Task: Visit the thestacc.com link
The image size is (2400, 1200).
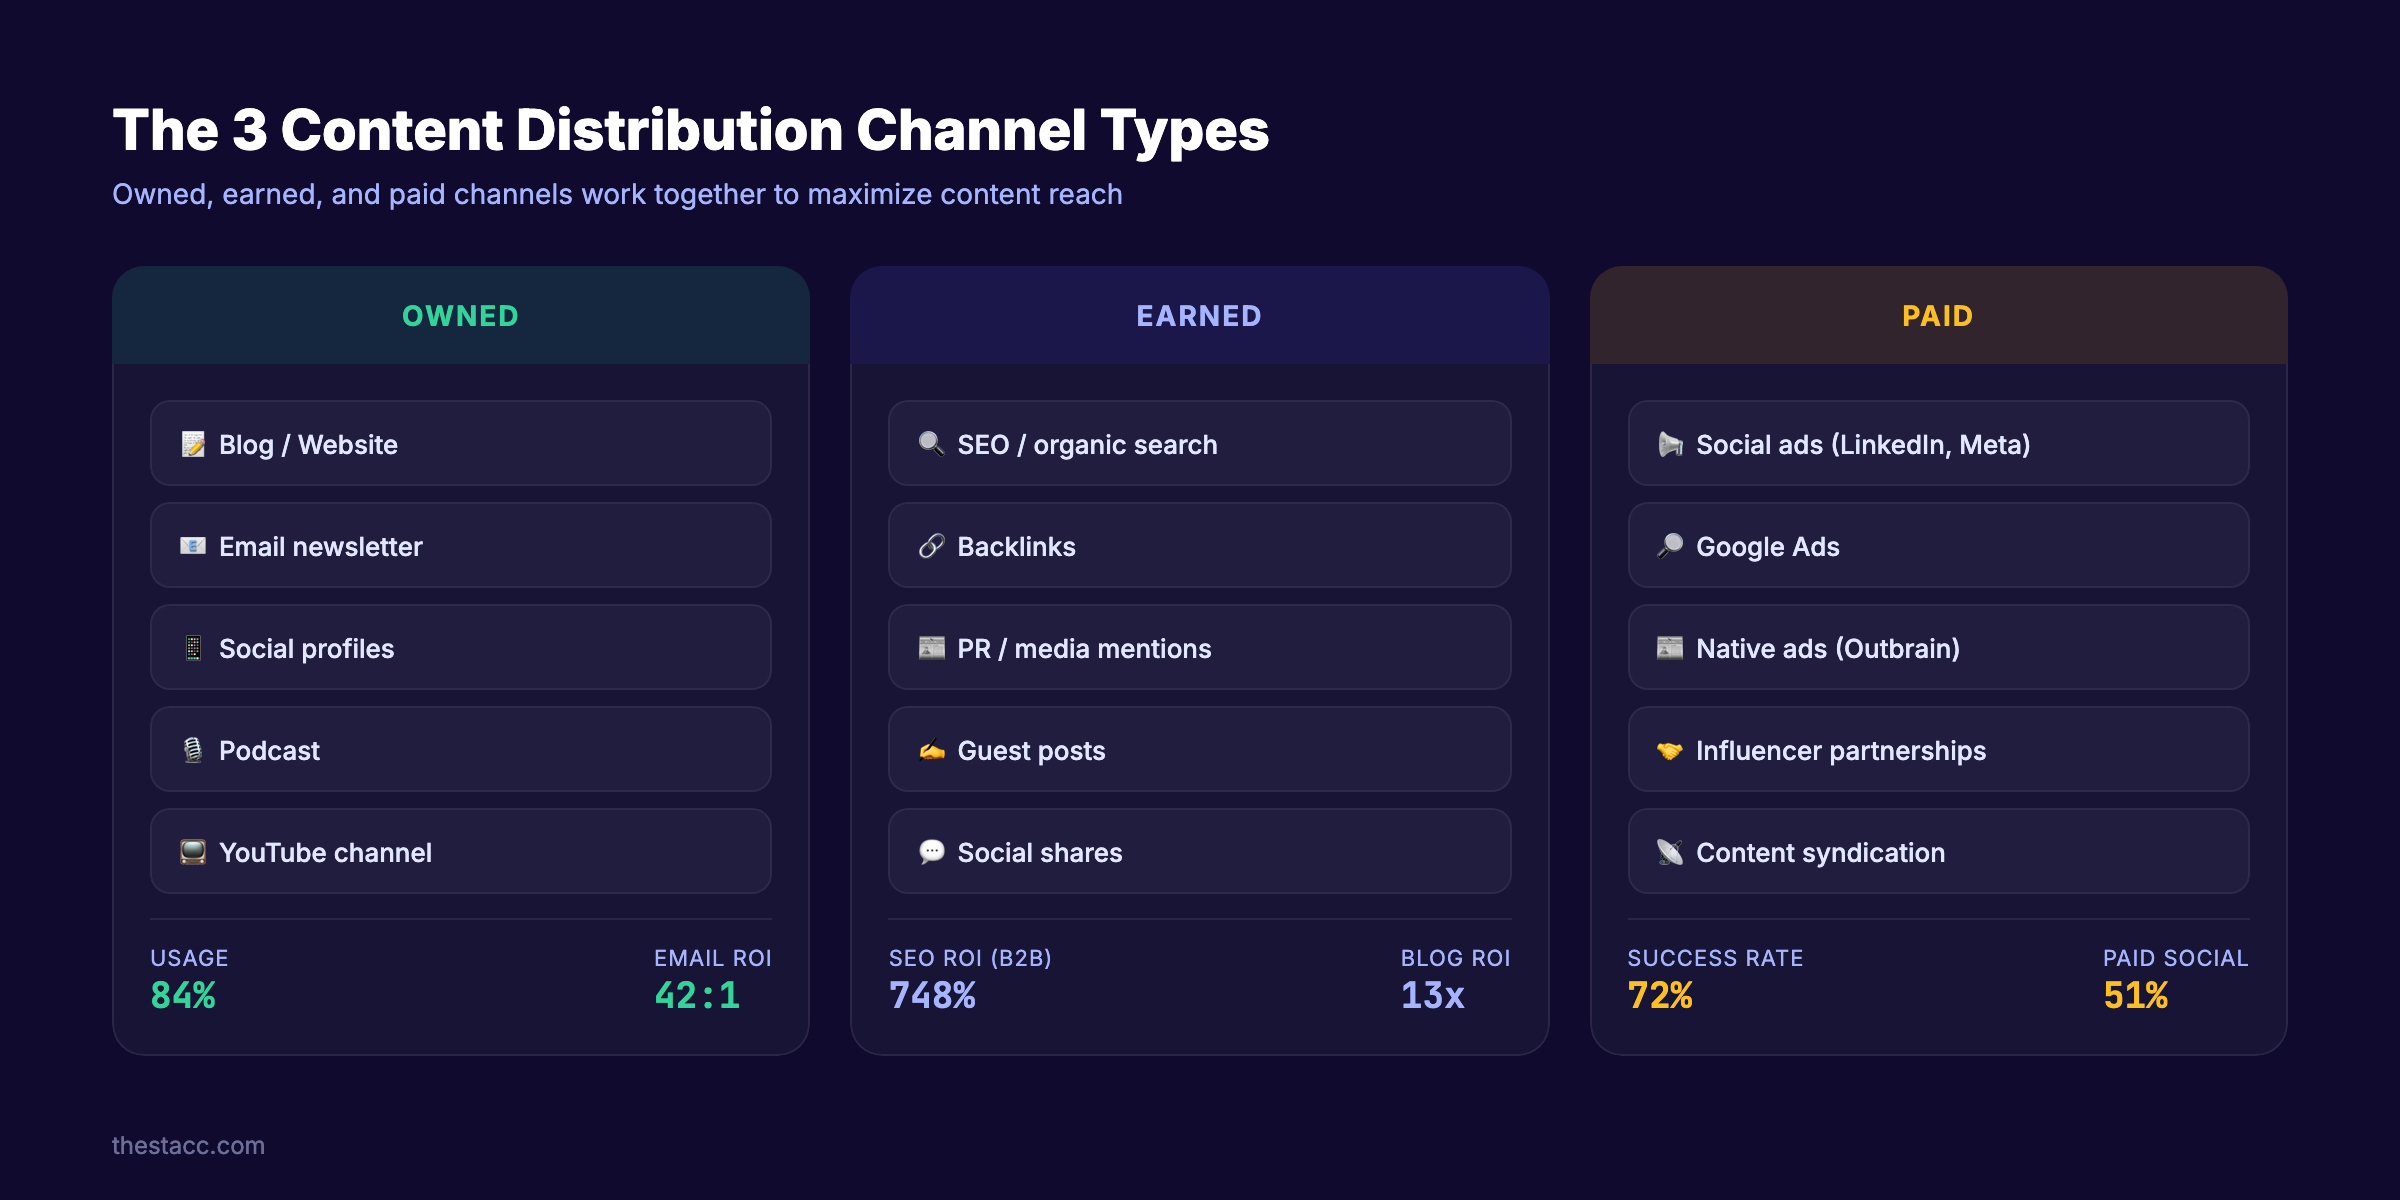Action: 188,1145
